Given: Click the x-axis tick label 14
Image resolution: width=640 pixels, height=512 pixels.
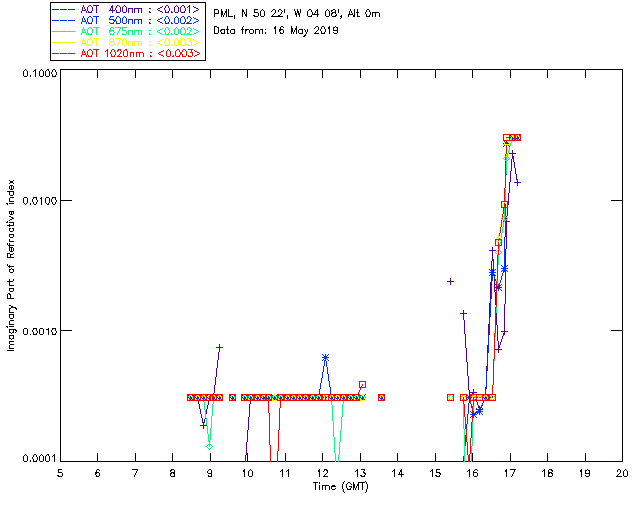Looking at the screenshot, I should 397,473.
